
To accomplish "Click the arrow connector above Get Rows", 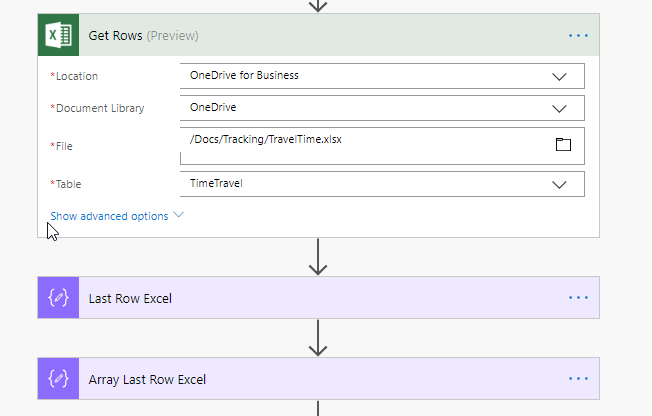I will tap(318, 5).
